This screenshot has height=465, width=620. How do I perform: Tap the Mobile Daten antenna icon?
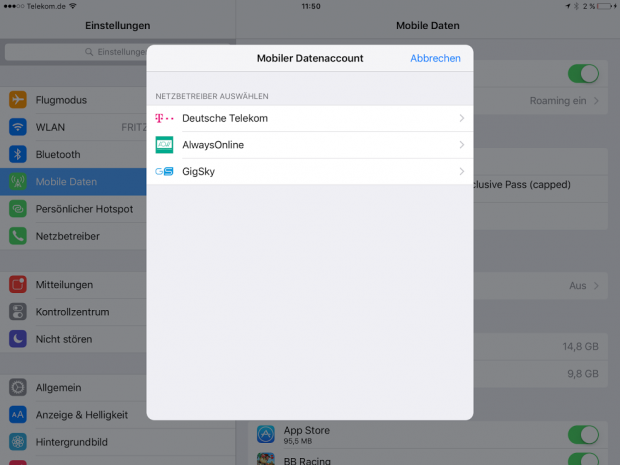tap(18, 181)
